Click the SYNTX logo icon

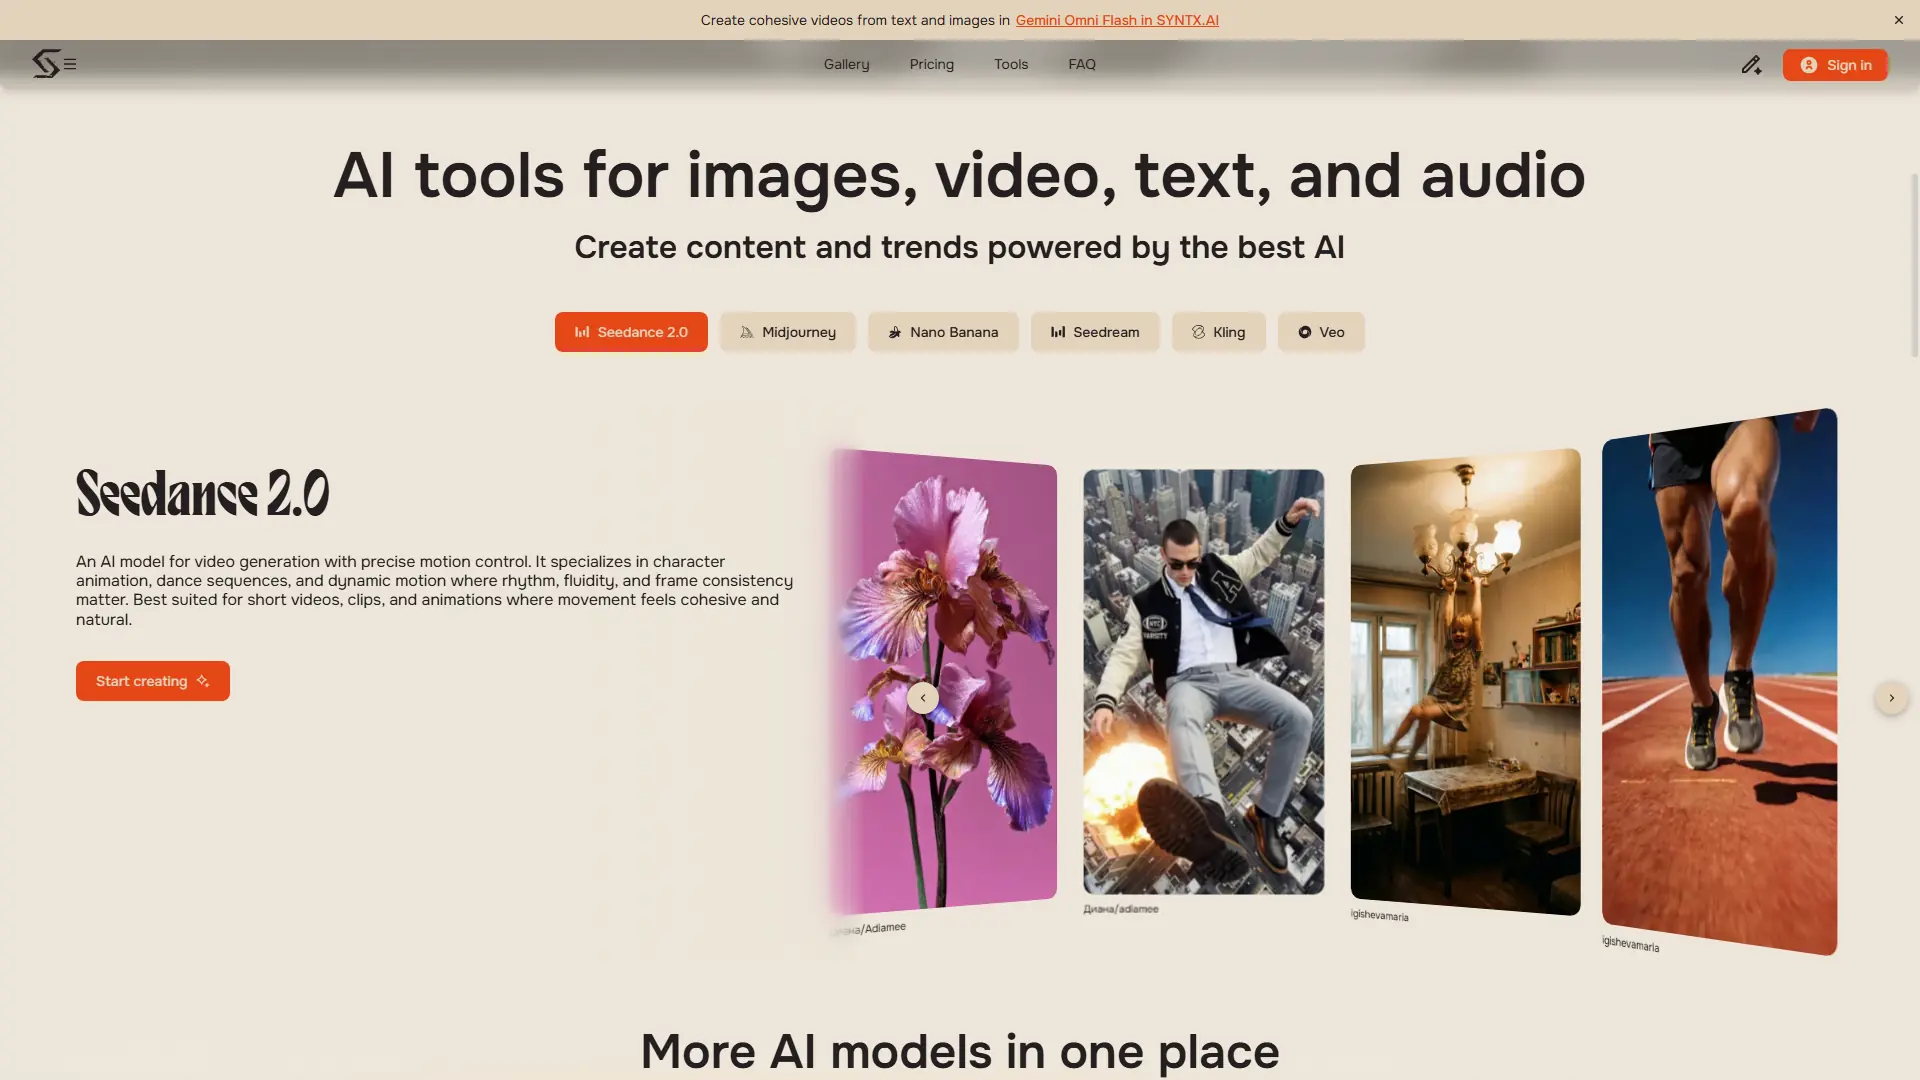(45, 64)
